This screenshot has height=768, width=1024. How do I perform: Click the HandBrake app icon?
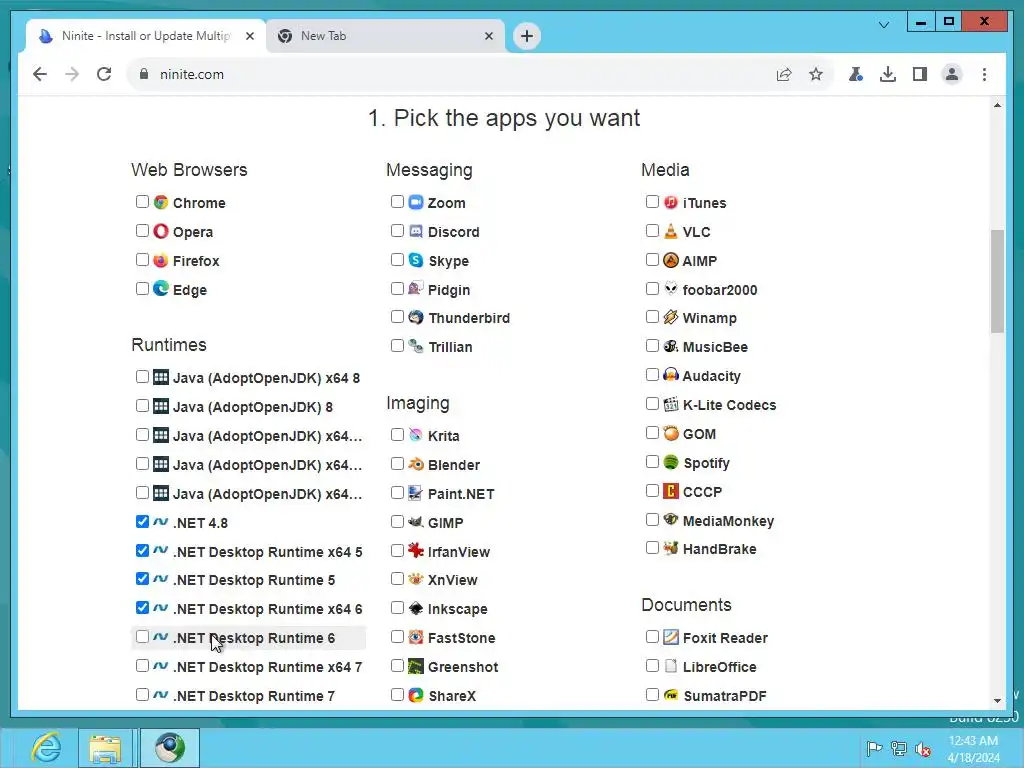671,549
